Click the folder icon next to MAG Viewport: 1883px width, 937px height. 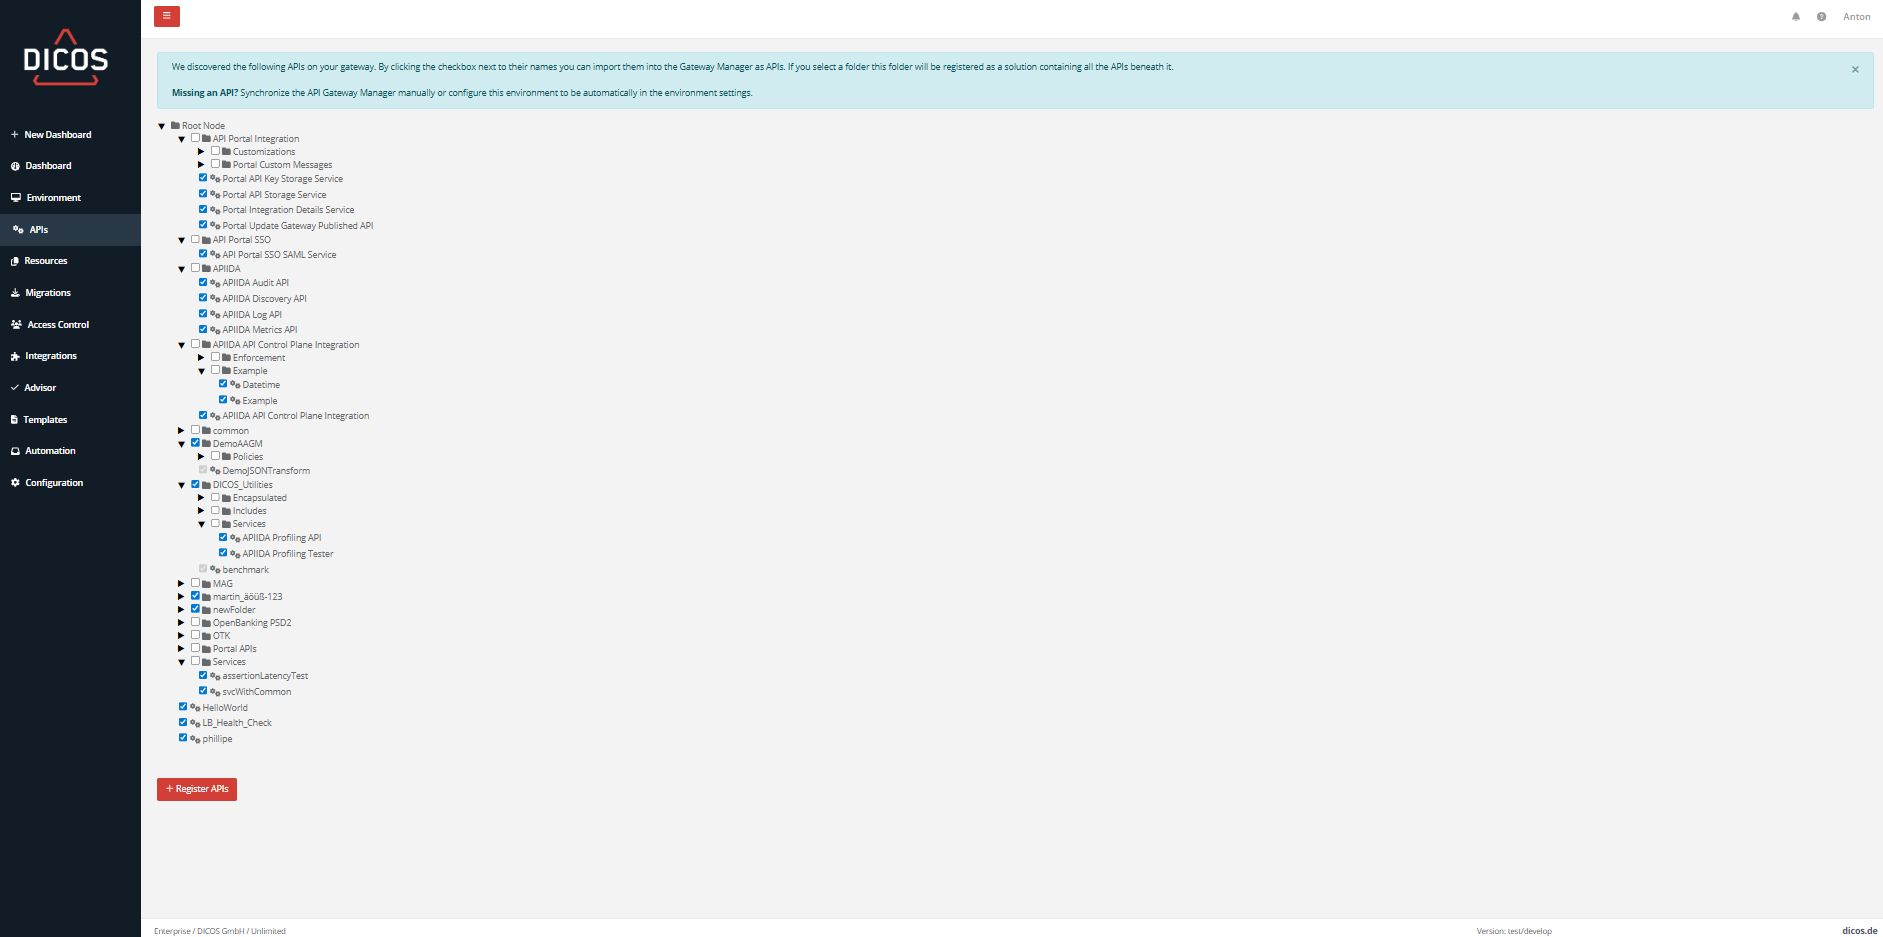click(206, 584)
